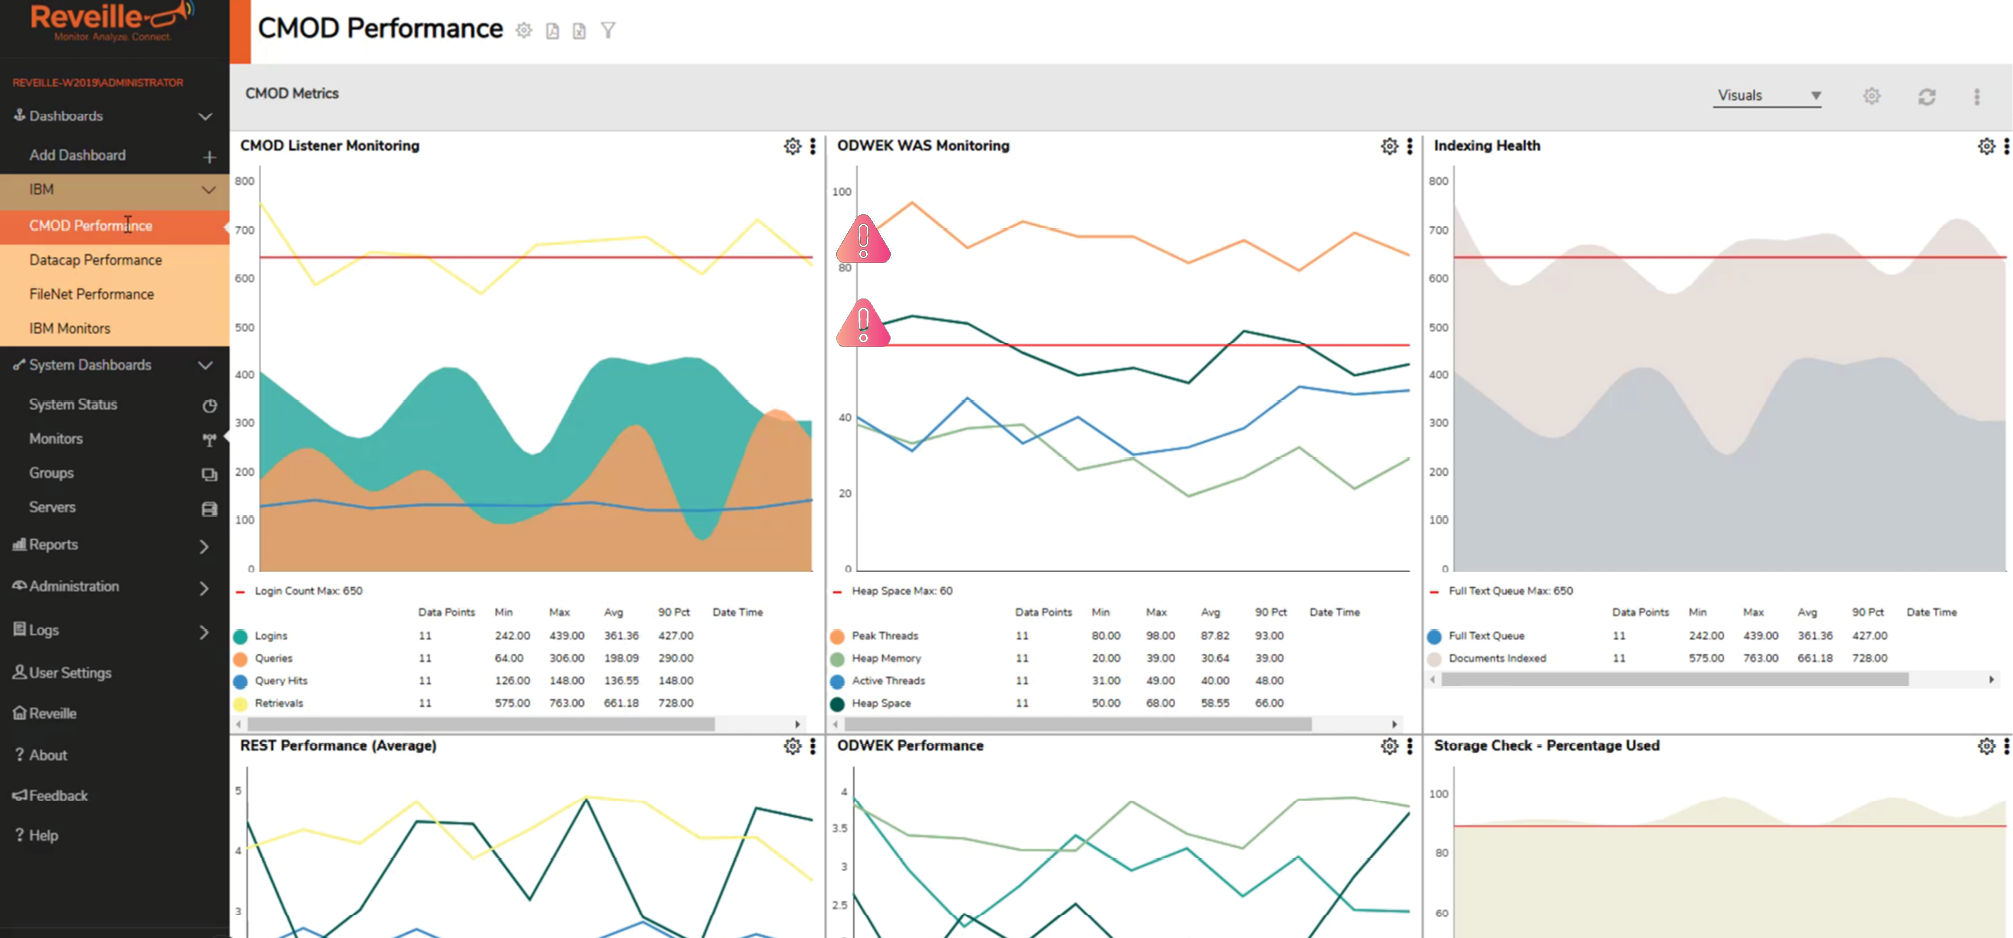Open the Visuals dropdown
Screen dimensions: 2013x938
1768,96
